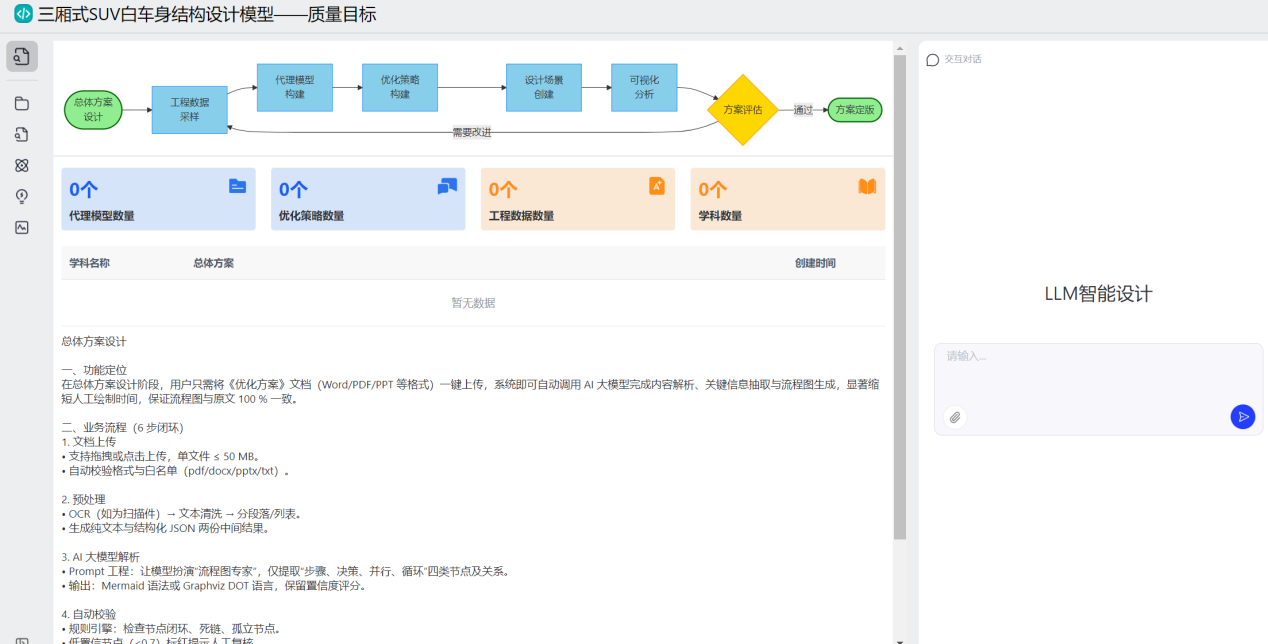Click the 请输入 chat input field
Screen dimensions: 1268x644
point(1097,375)
